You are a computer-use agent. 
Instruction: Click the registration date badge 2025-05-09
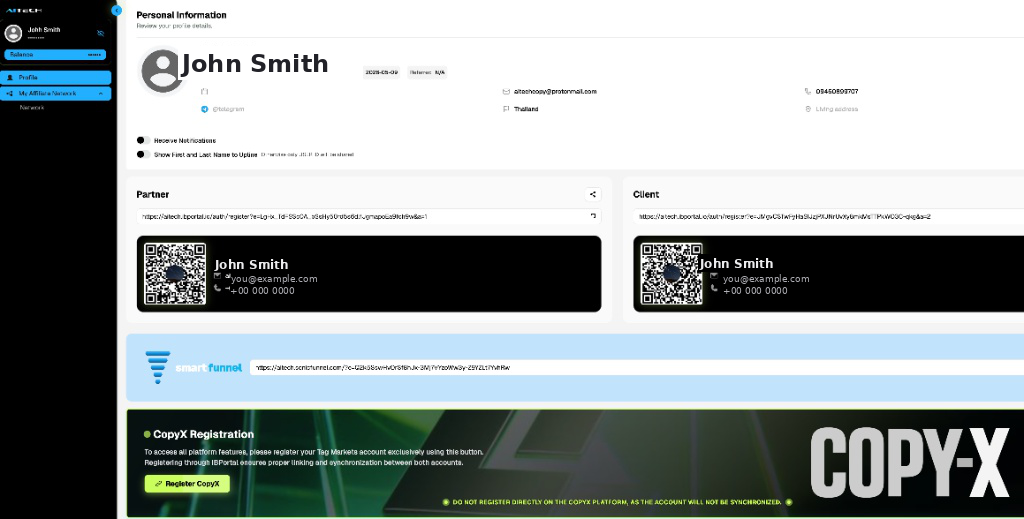click(381, 72)
